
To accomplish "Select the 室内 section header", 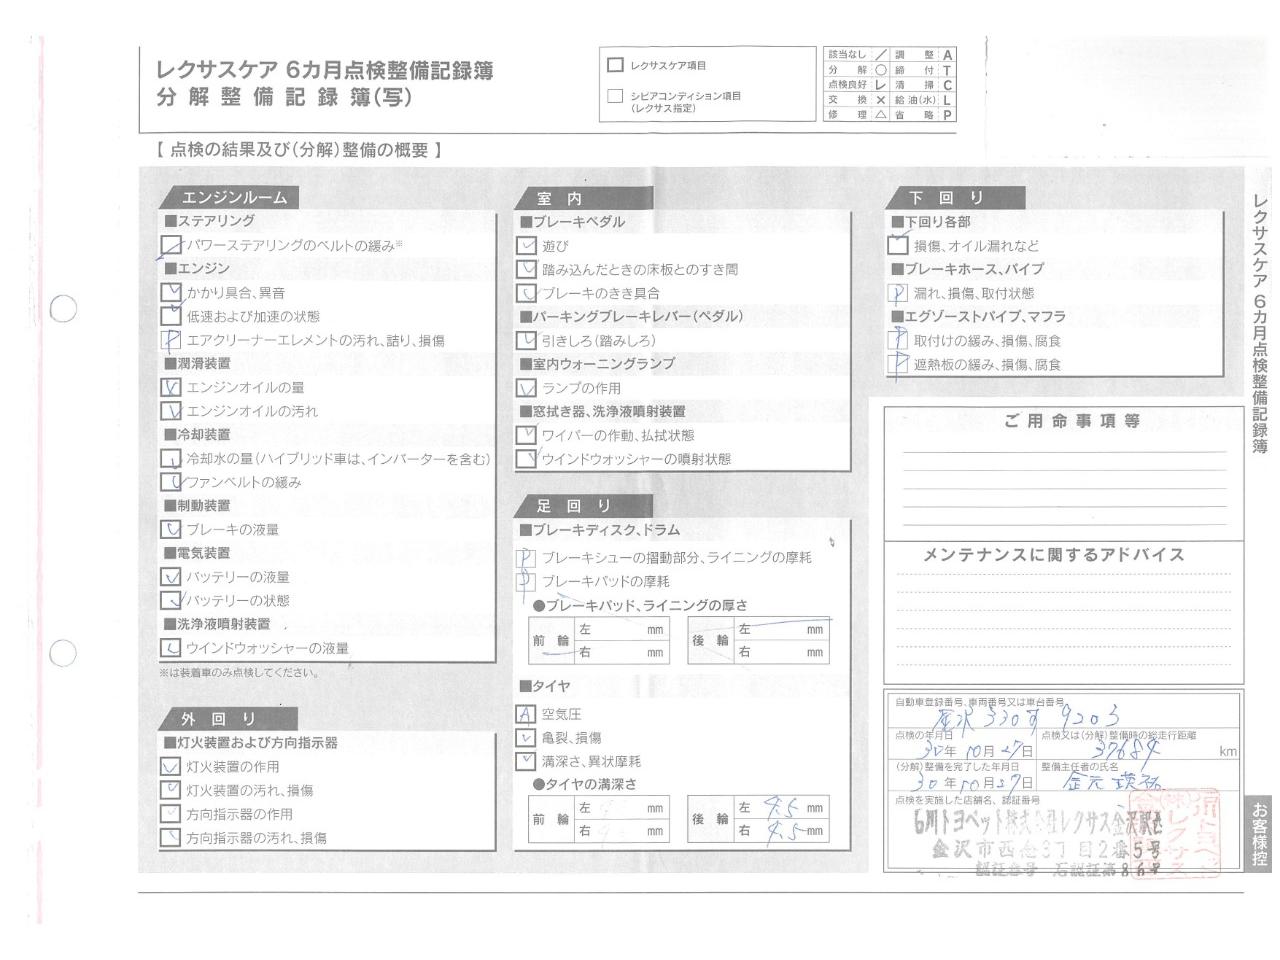I will click(x=583, y=198).
